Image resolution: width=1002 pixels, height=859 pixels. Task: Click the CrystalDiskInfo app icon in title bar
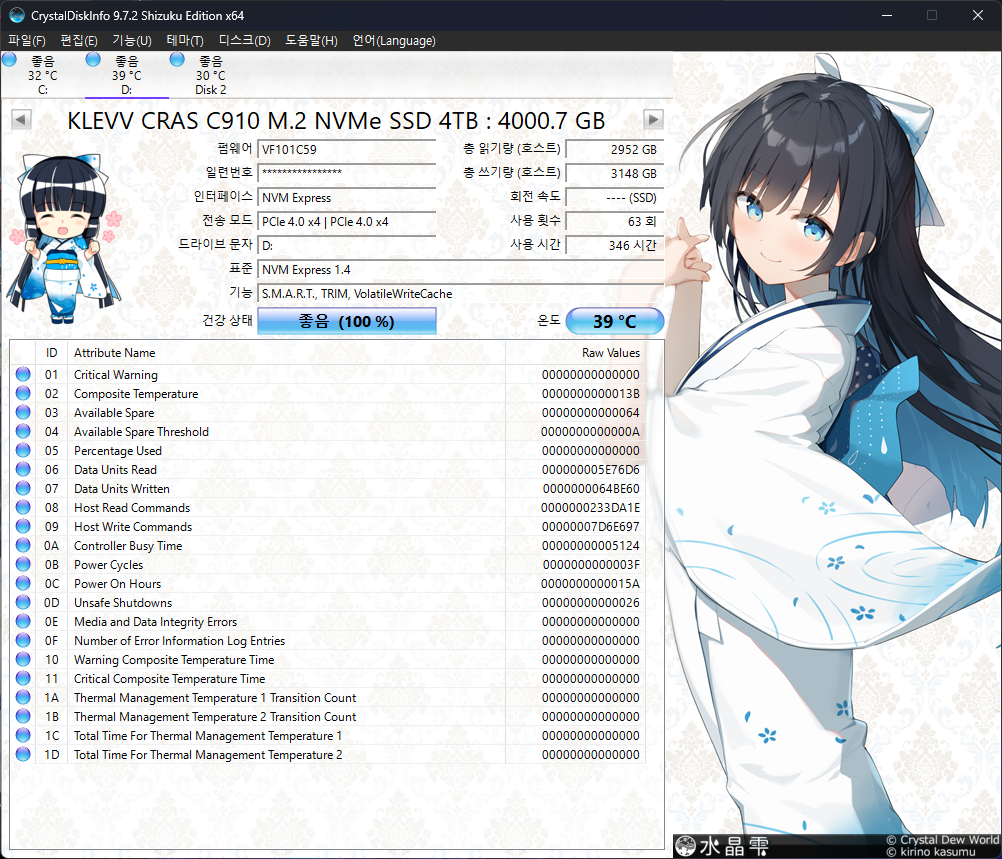click(x=16, y=16)
